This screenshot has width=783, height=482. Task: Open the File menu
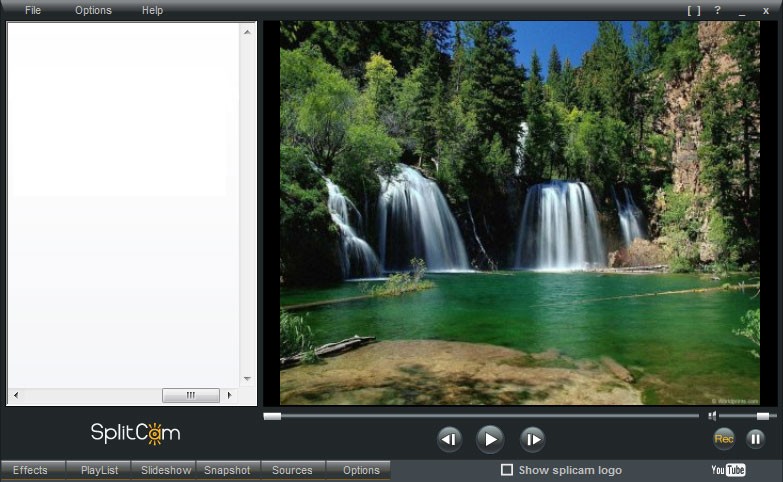[33, 10]
